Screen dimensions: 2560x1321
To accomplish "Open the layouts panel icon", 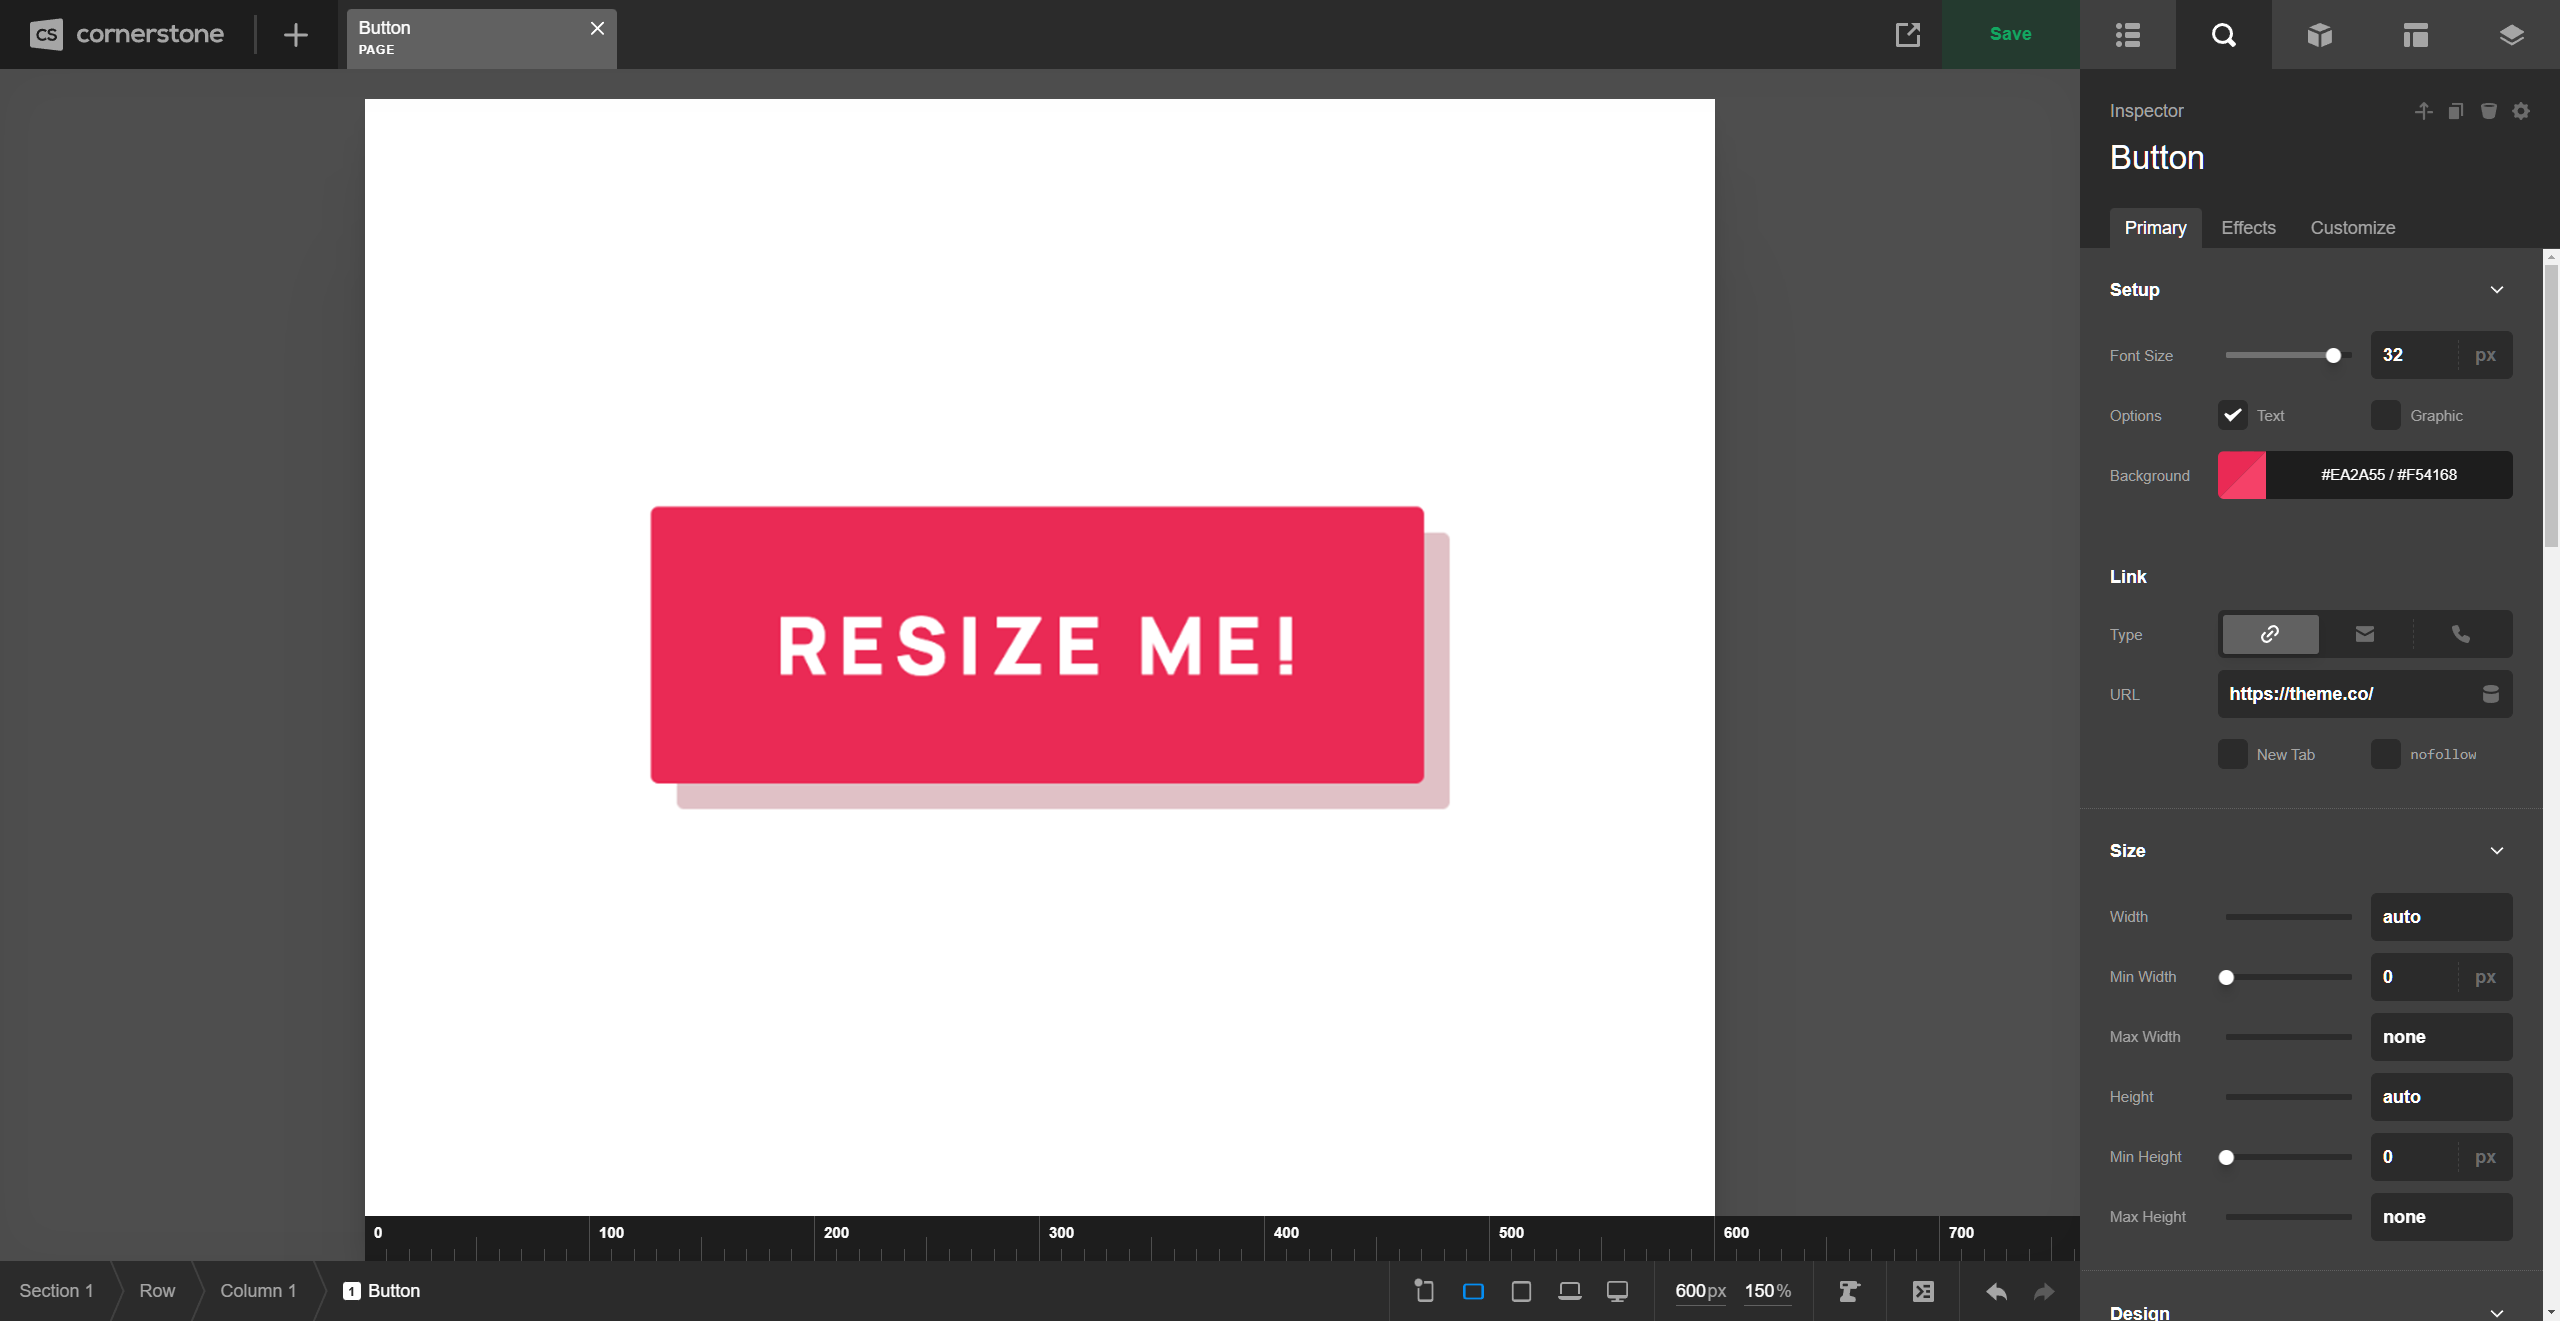I will tap(2415, 35).
